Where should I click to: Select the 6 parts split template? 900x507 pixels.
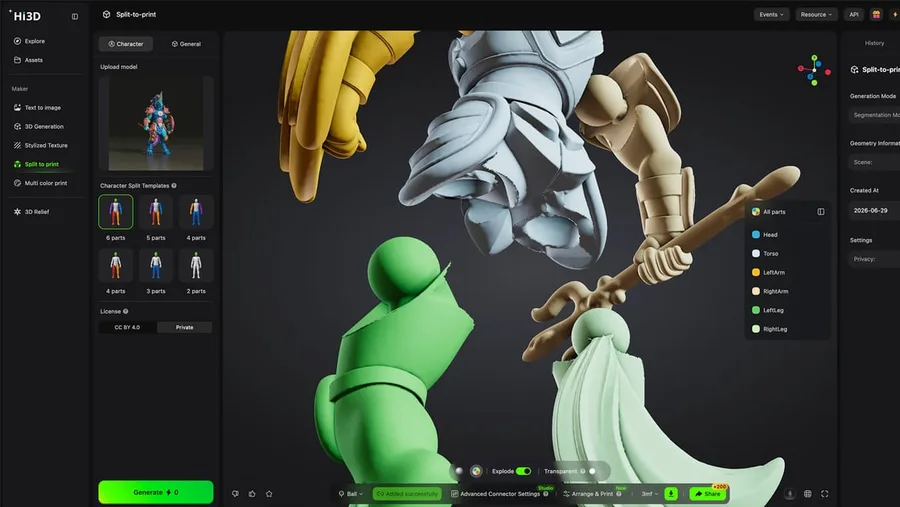pyautogui.click(x=115, y=212)
